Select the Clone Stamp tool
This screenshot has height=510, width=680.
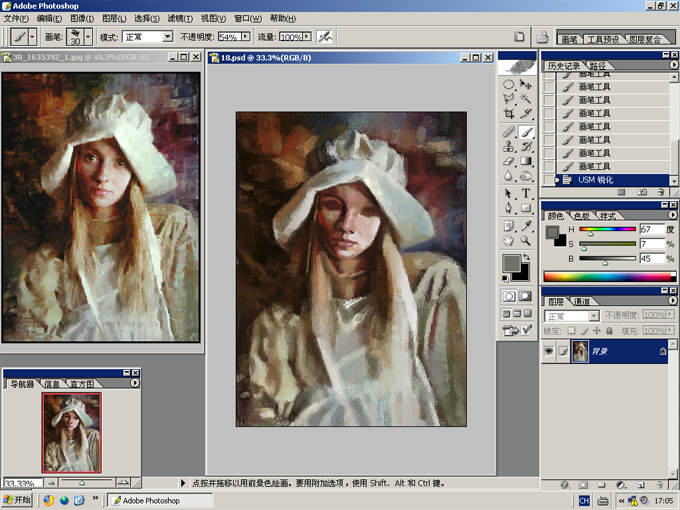coord(509,147)
